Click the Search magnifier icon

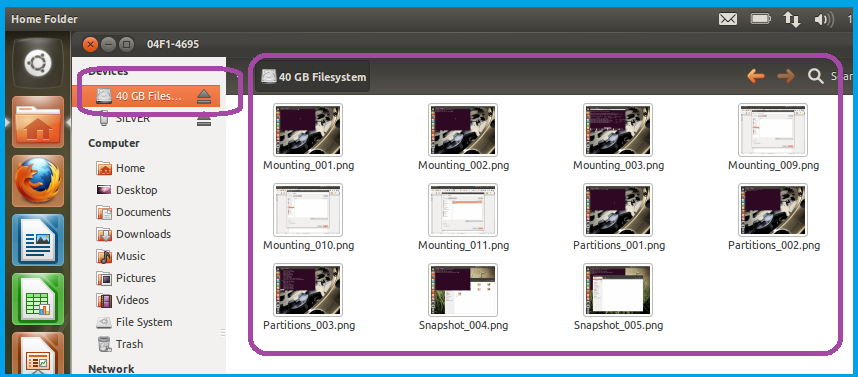point(816,77)
